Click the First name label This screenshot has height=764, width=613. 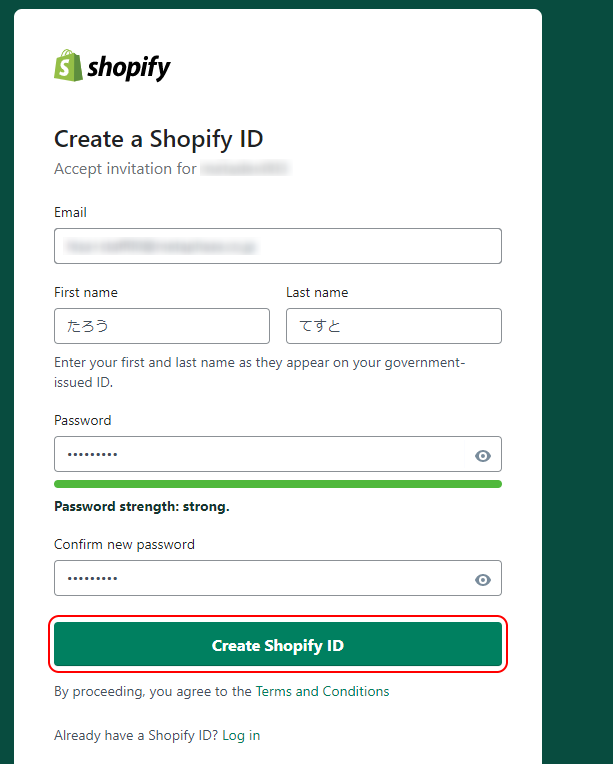tap(86, 292)
